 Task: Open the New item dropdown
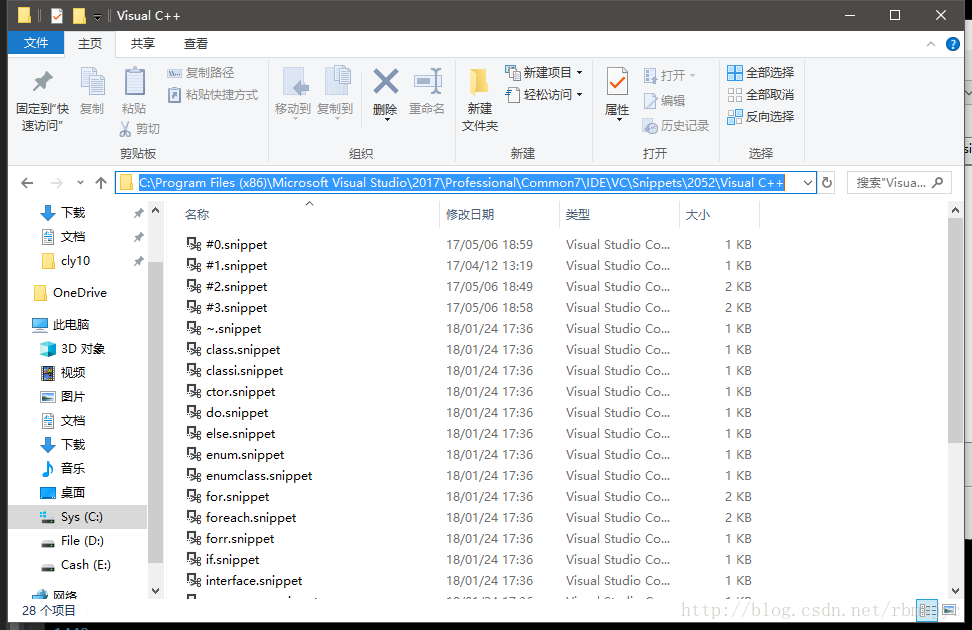pyautogui.click(x=544, y=73)
